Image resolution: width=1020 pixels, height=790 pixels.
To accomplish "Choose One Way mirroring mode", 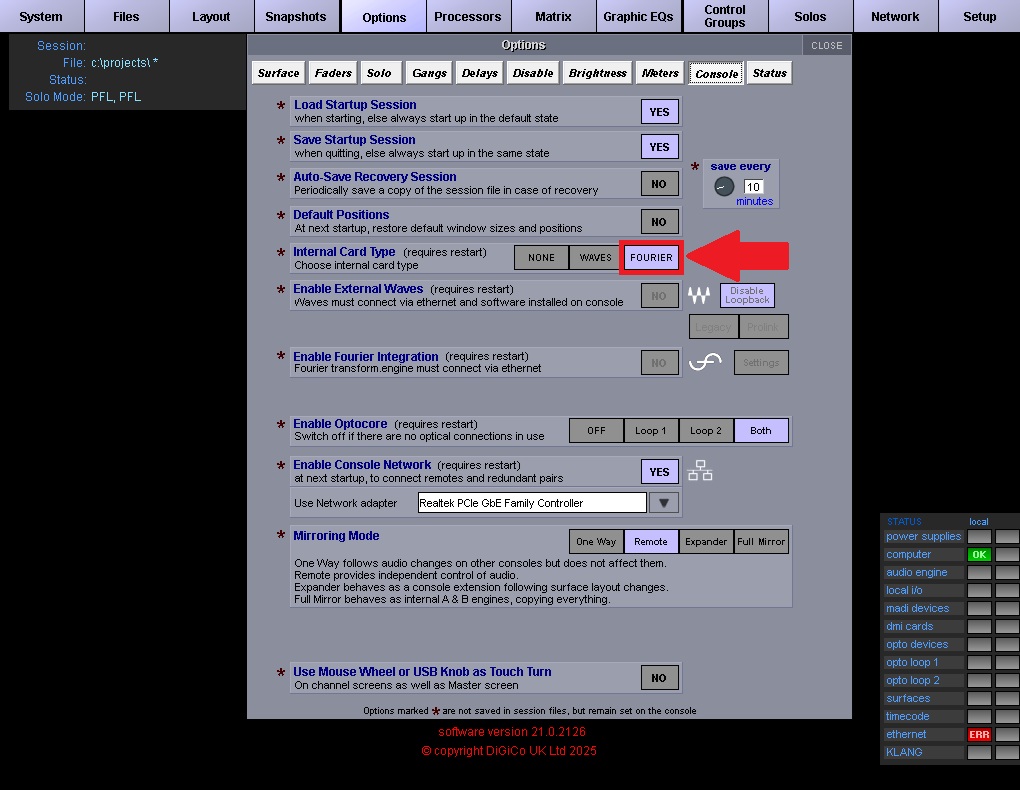I will point(597,541).
